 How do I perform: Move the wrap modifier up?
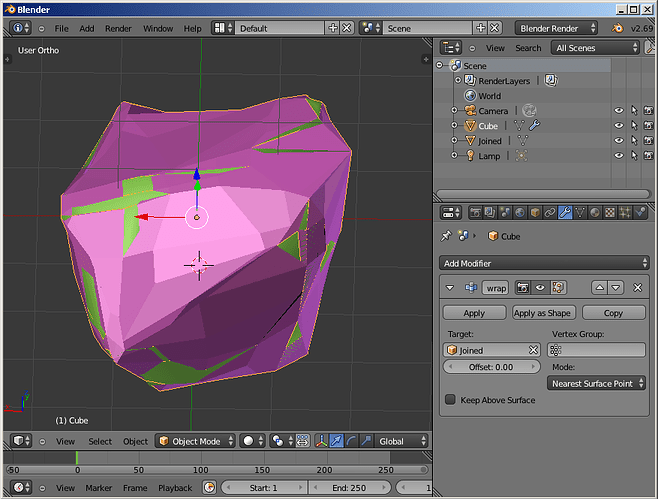(x=600, y=287)
